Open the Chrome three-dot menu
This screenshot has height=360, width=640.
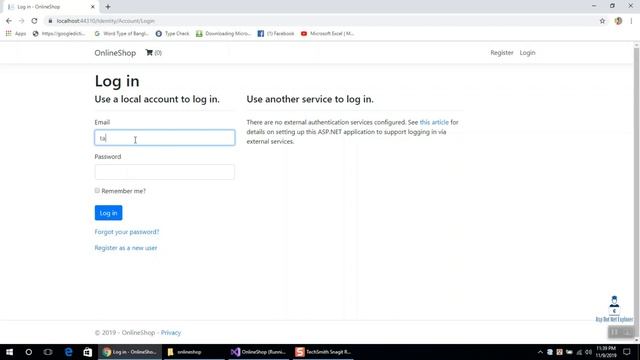click(631, 21)
